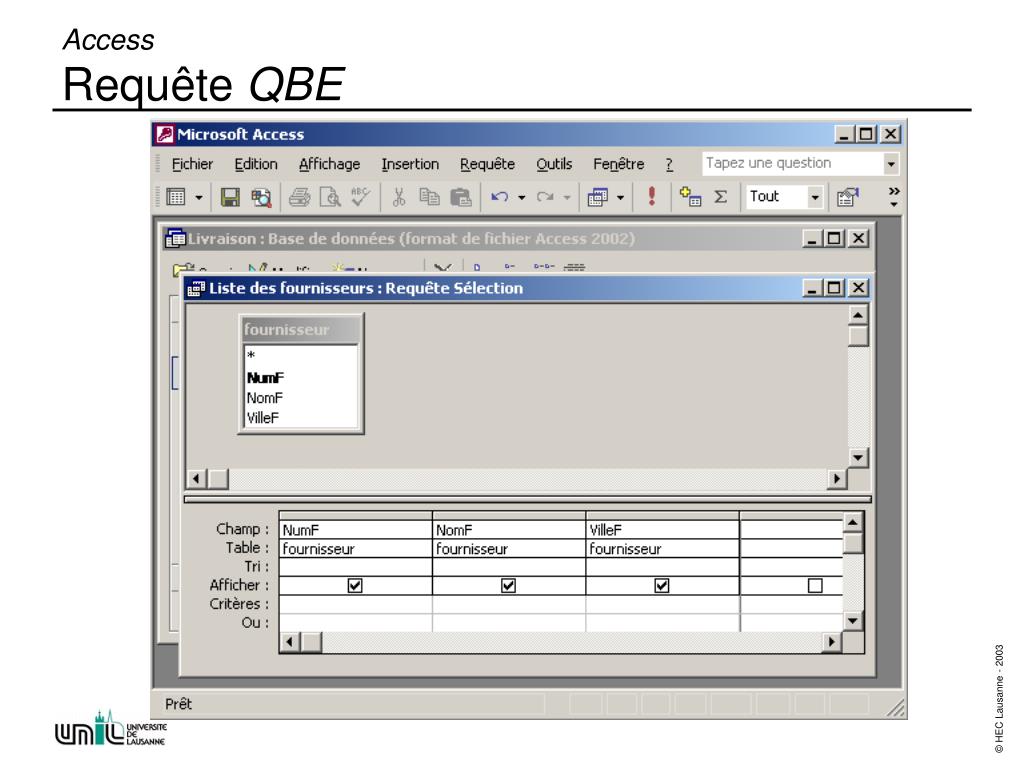Open the View mode dropdown arrow

tap(199, 197)
